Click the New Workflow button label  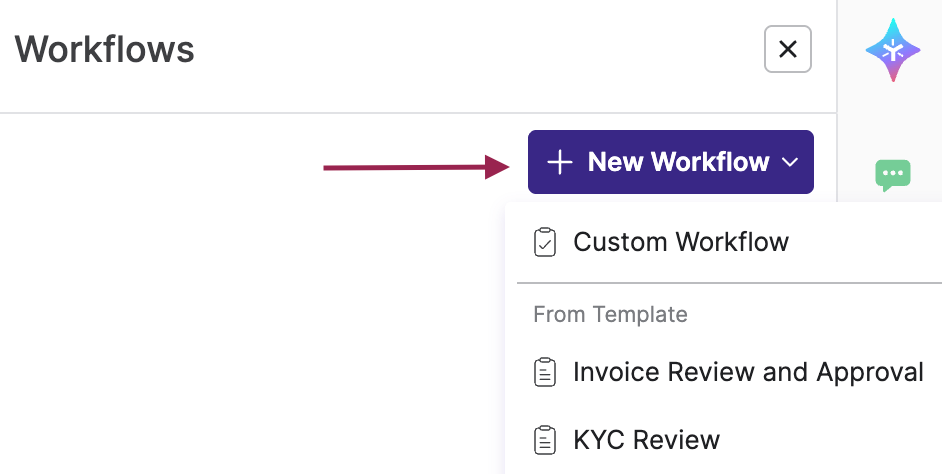coord(678,162)
